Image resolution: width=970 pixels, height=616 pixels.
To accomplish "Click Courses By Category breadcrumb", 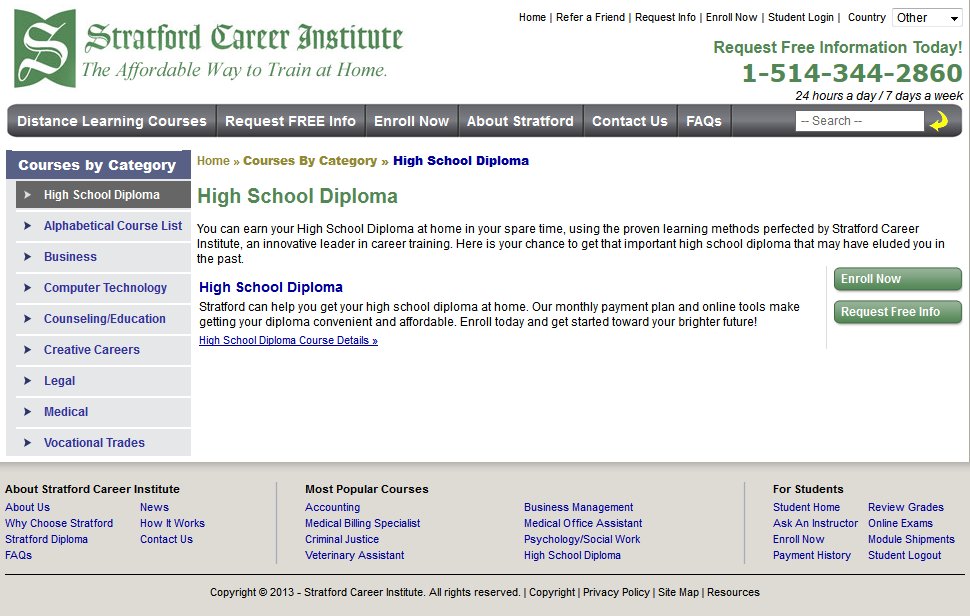I will pyautogui.click(x=310, y=161).
